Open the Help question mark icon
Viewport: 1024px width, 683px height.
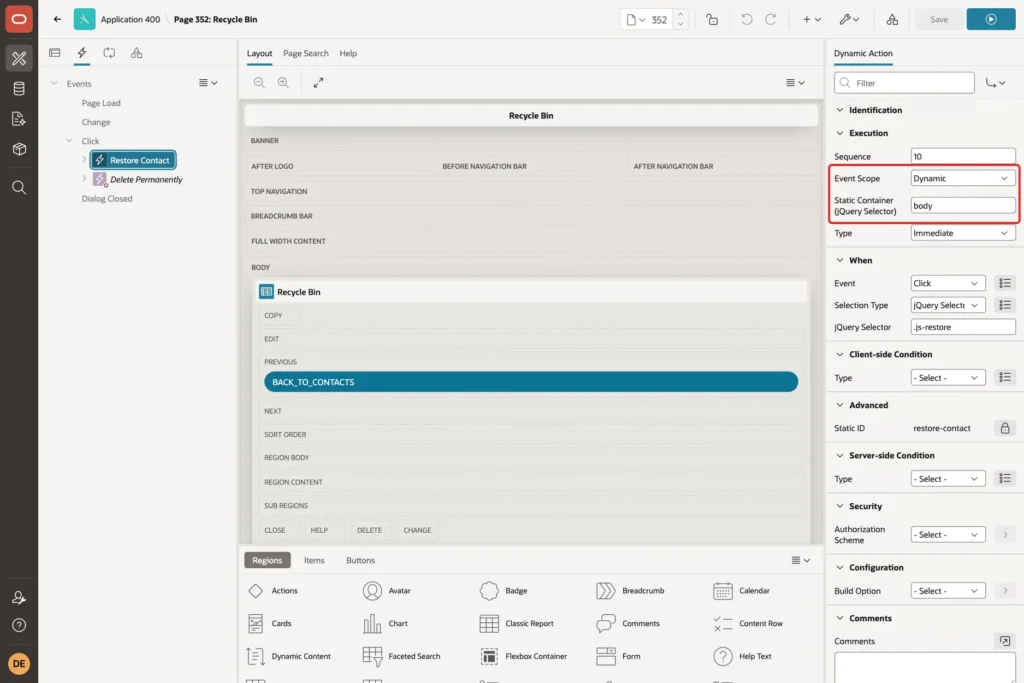[19, 626]
